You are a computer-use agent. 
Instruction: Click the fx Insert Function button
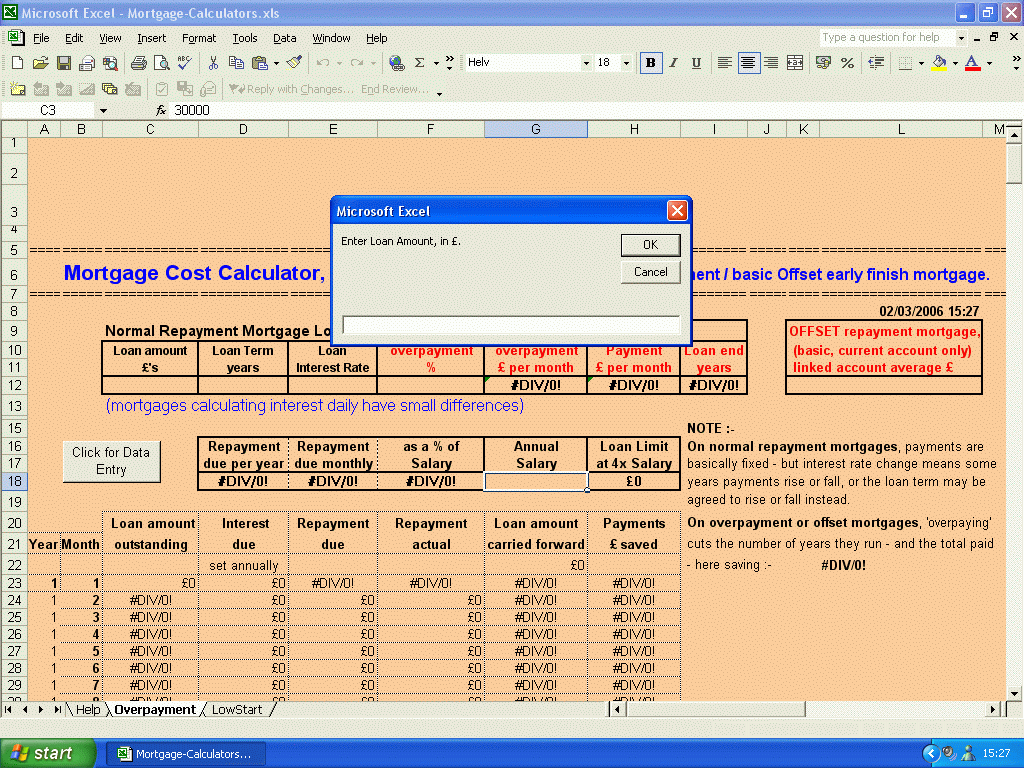point(161,110)
